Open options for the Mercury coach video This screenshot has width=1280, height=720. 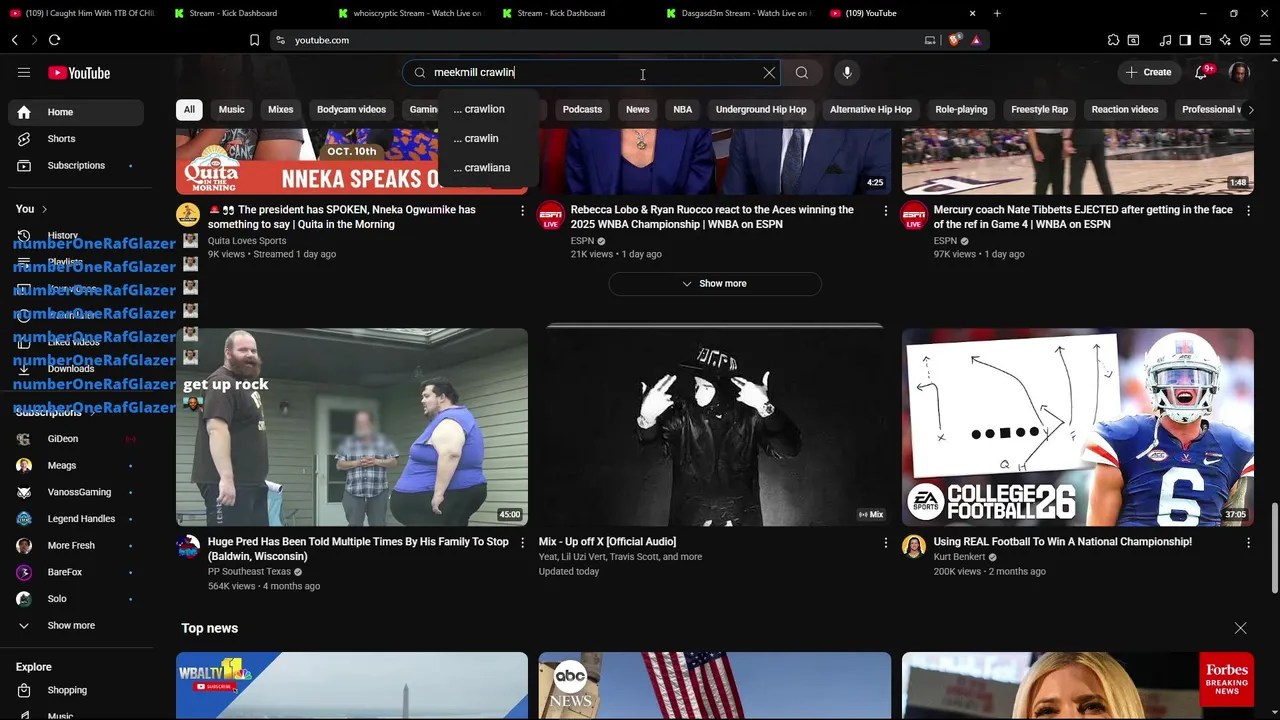1248,211
